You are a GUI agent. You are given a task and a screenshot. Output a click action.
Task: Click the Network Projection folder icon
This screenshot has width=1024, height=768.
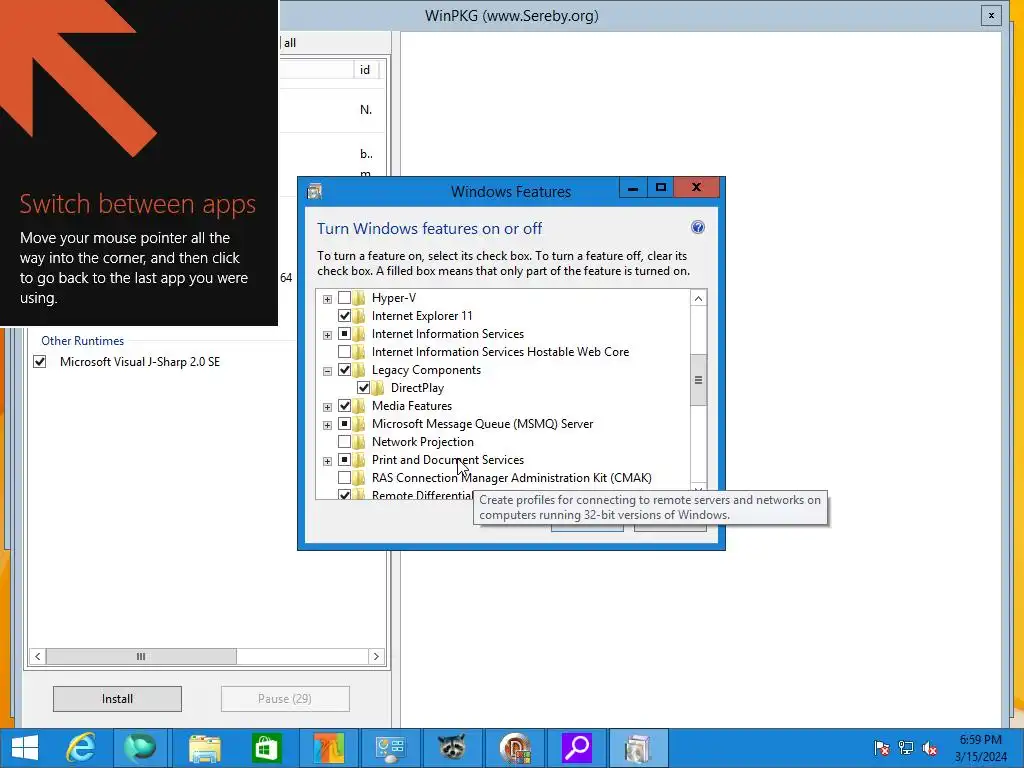(360, 442)
